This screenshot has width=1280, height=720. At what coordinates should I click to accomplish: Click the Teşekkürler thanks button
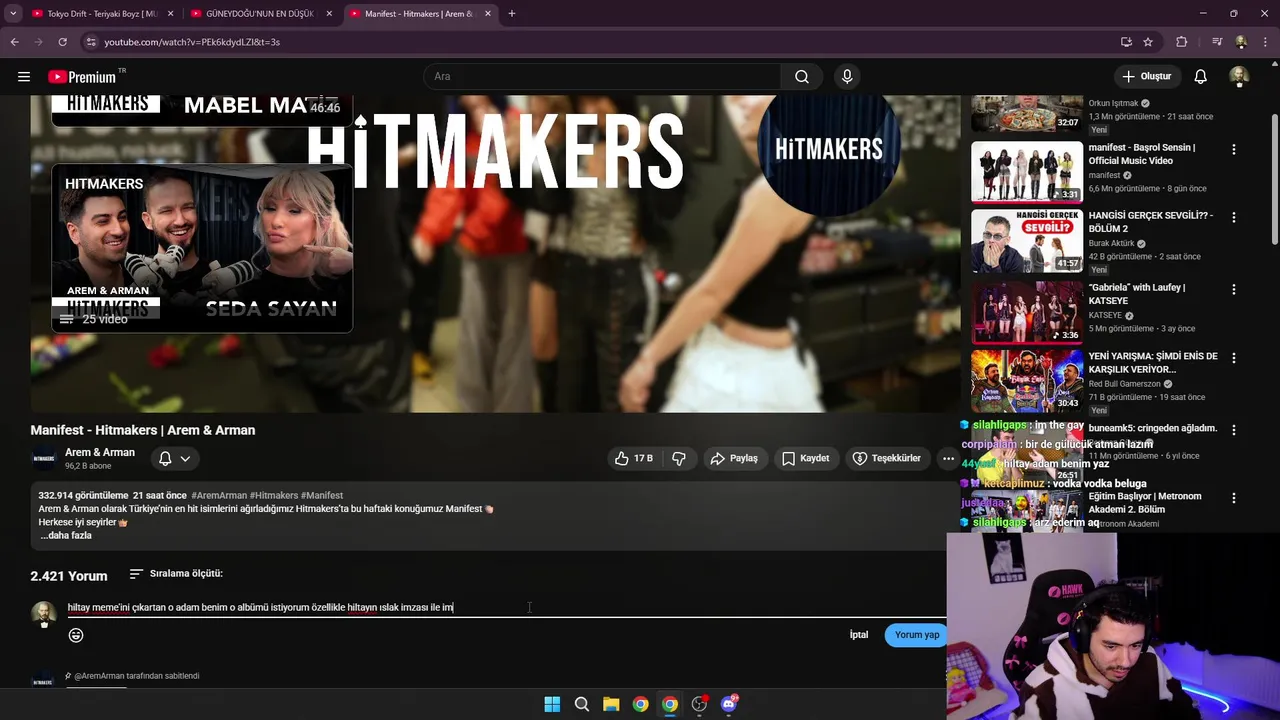pyautogui.click(x=886, y=458)
